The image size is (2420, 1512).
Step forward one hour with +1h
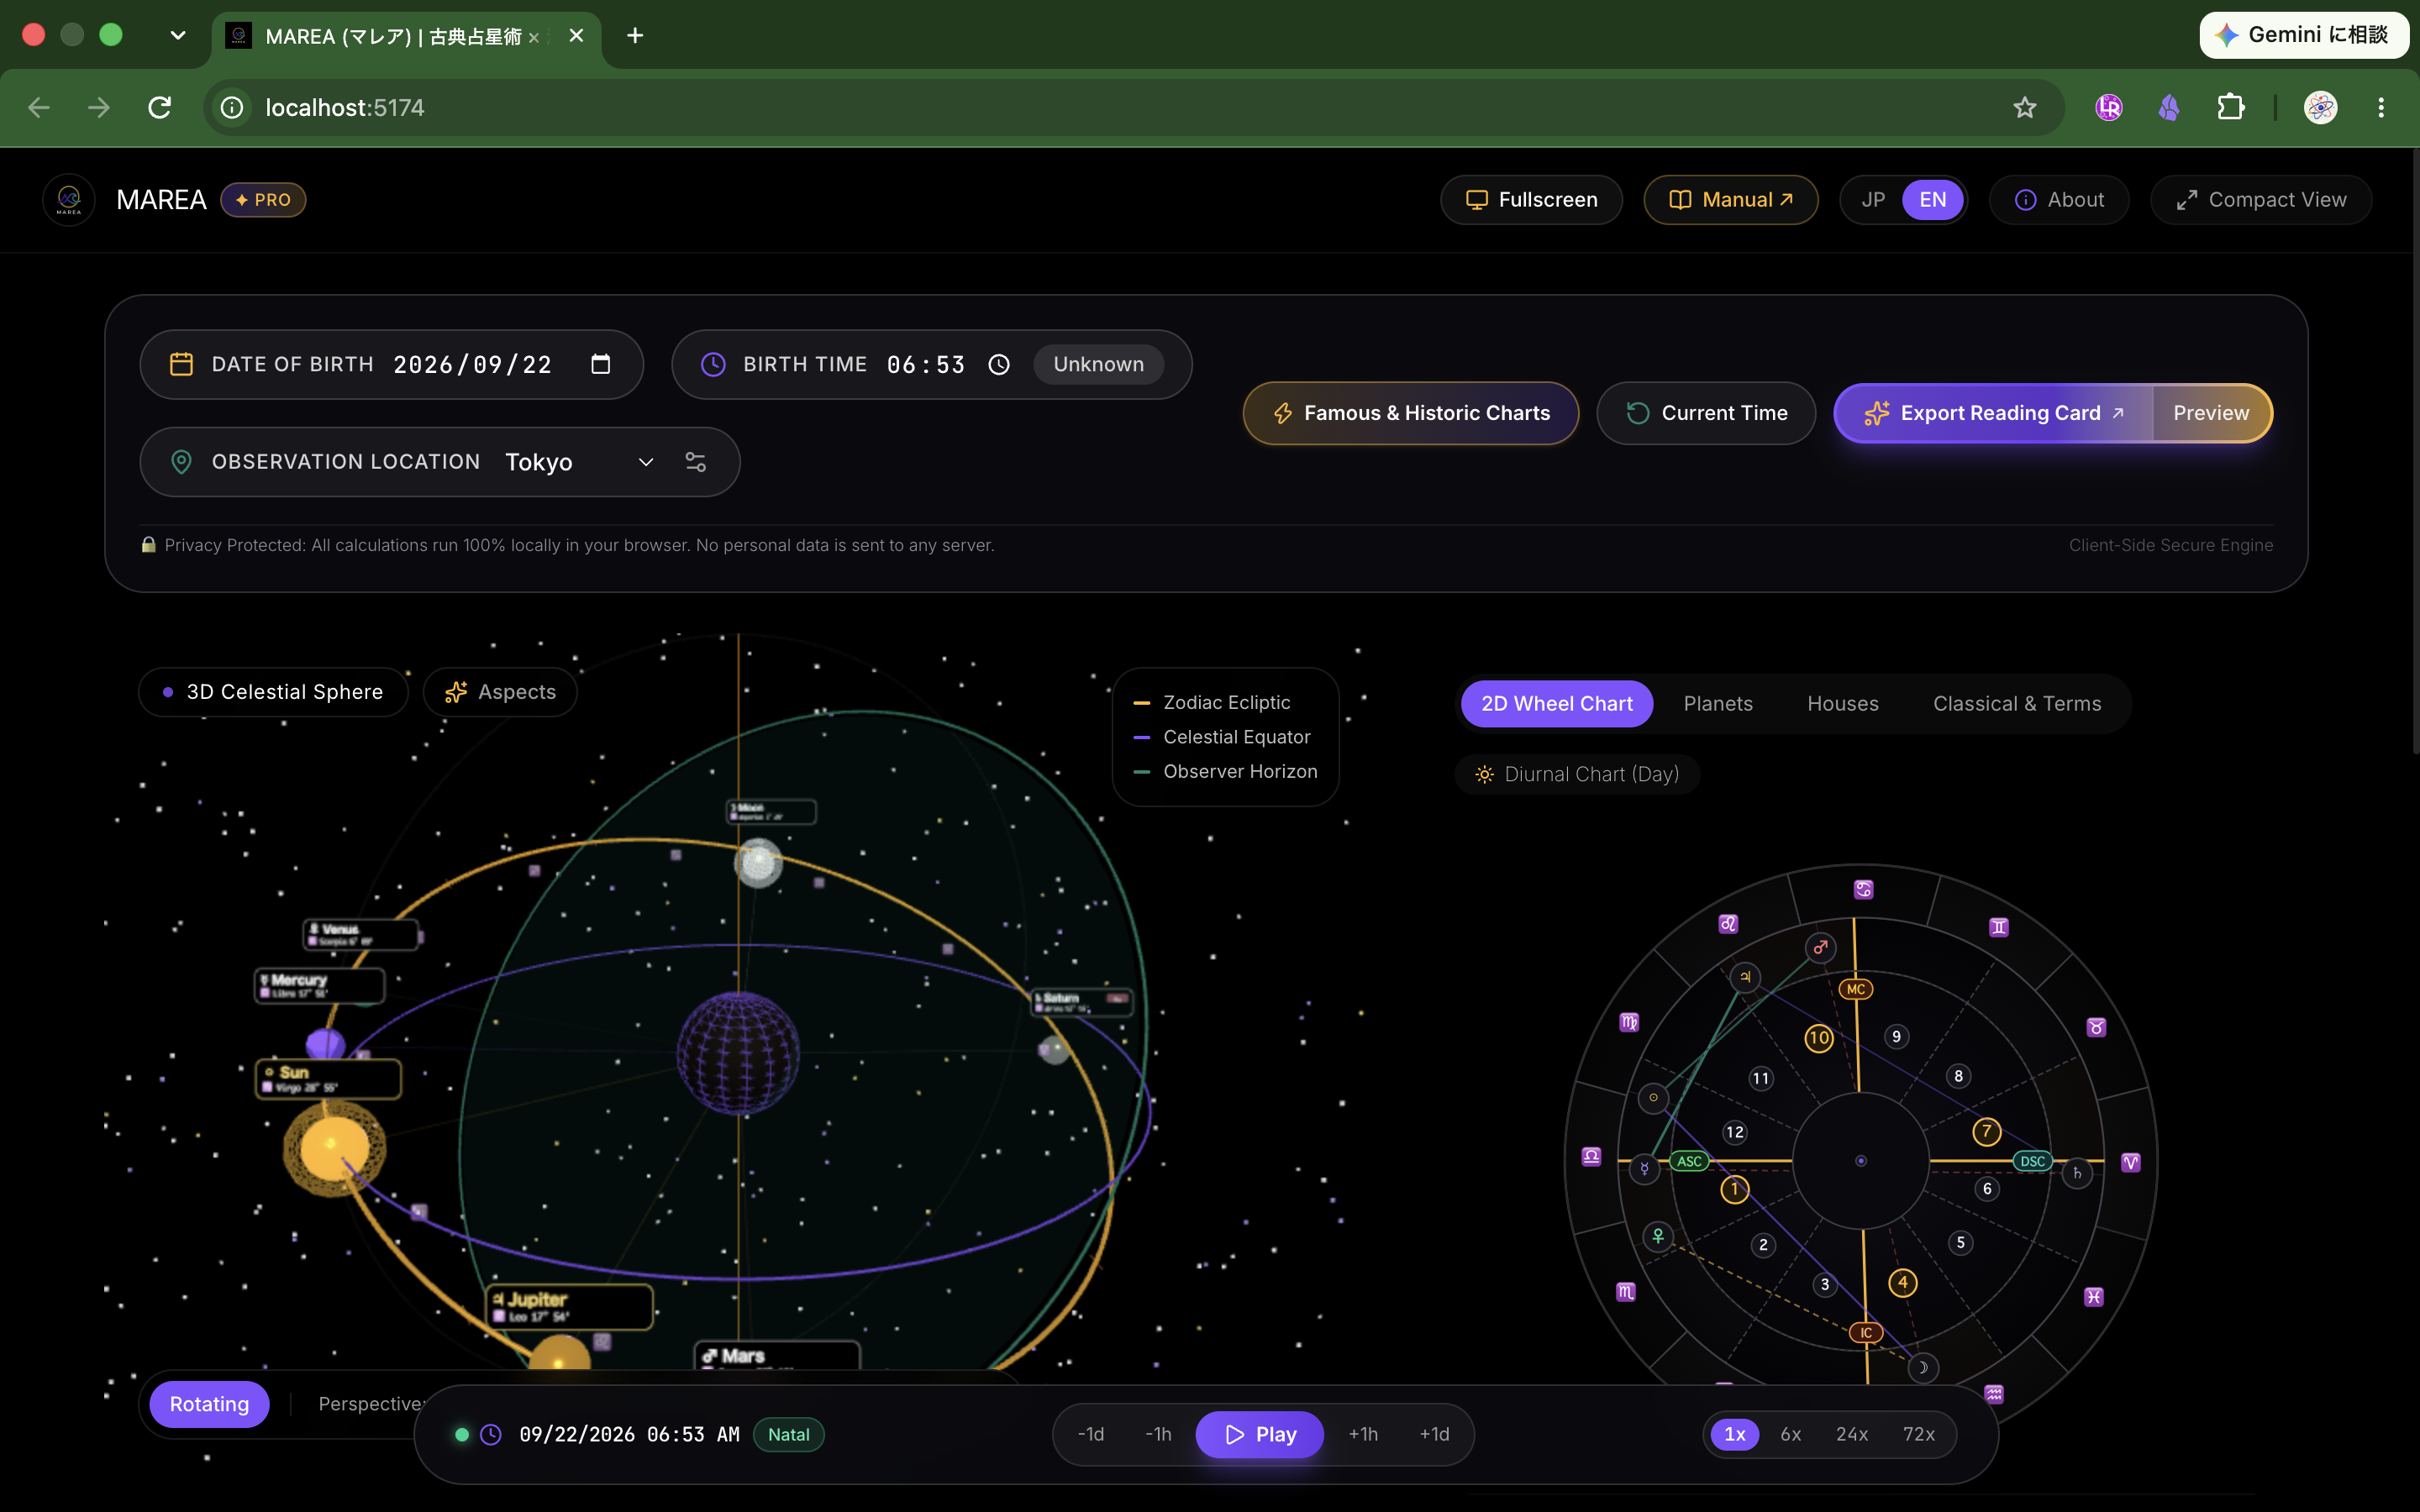click(x=1363, y=1434)
